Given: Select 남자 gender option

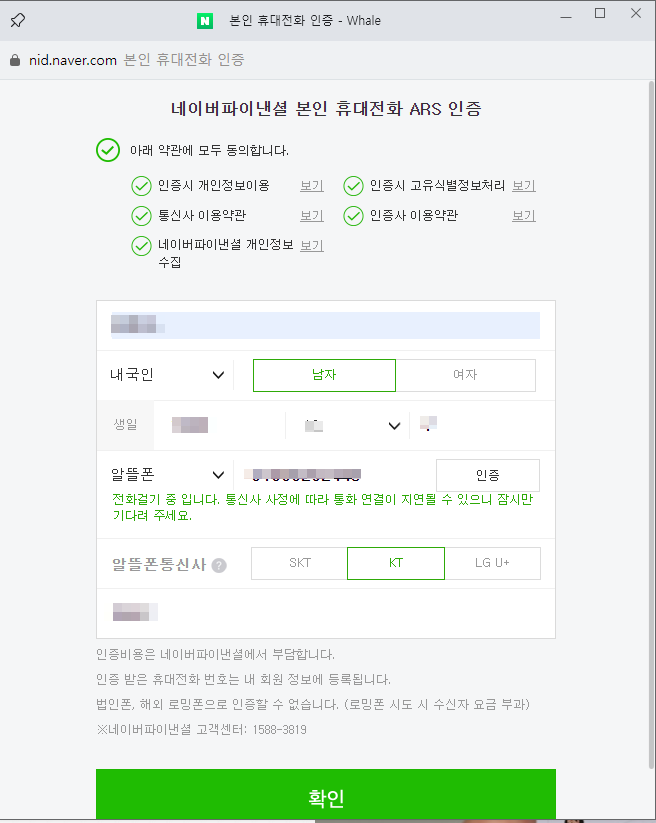Looking at the screenshot, I should 324,375.
